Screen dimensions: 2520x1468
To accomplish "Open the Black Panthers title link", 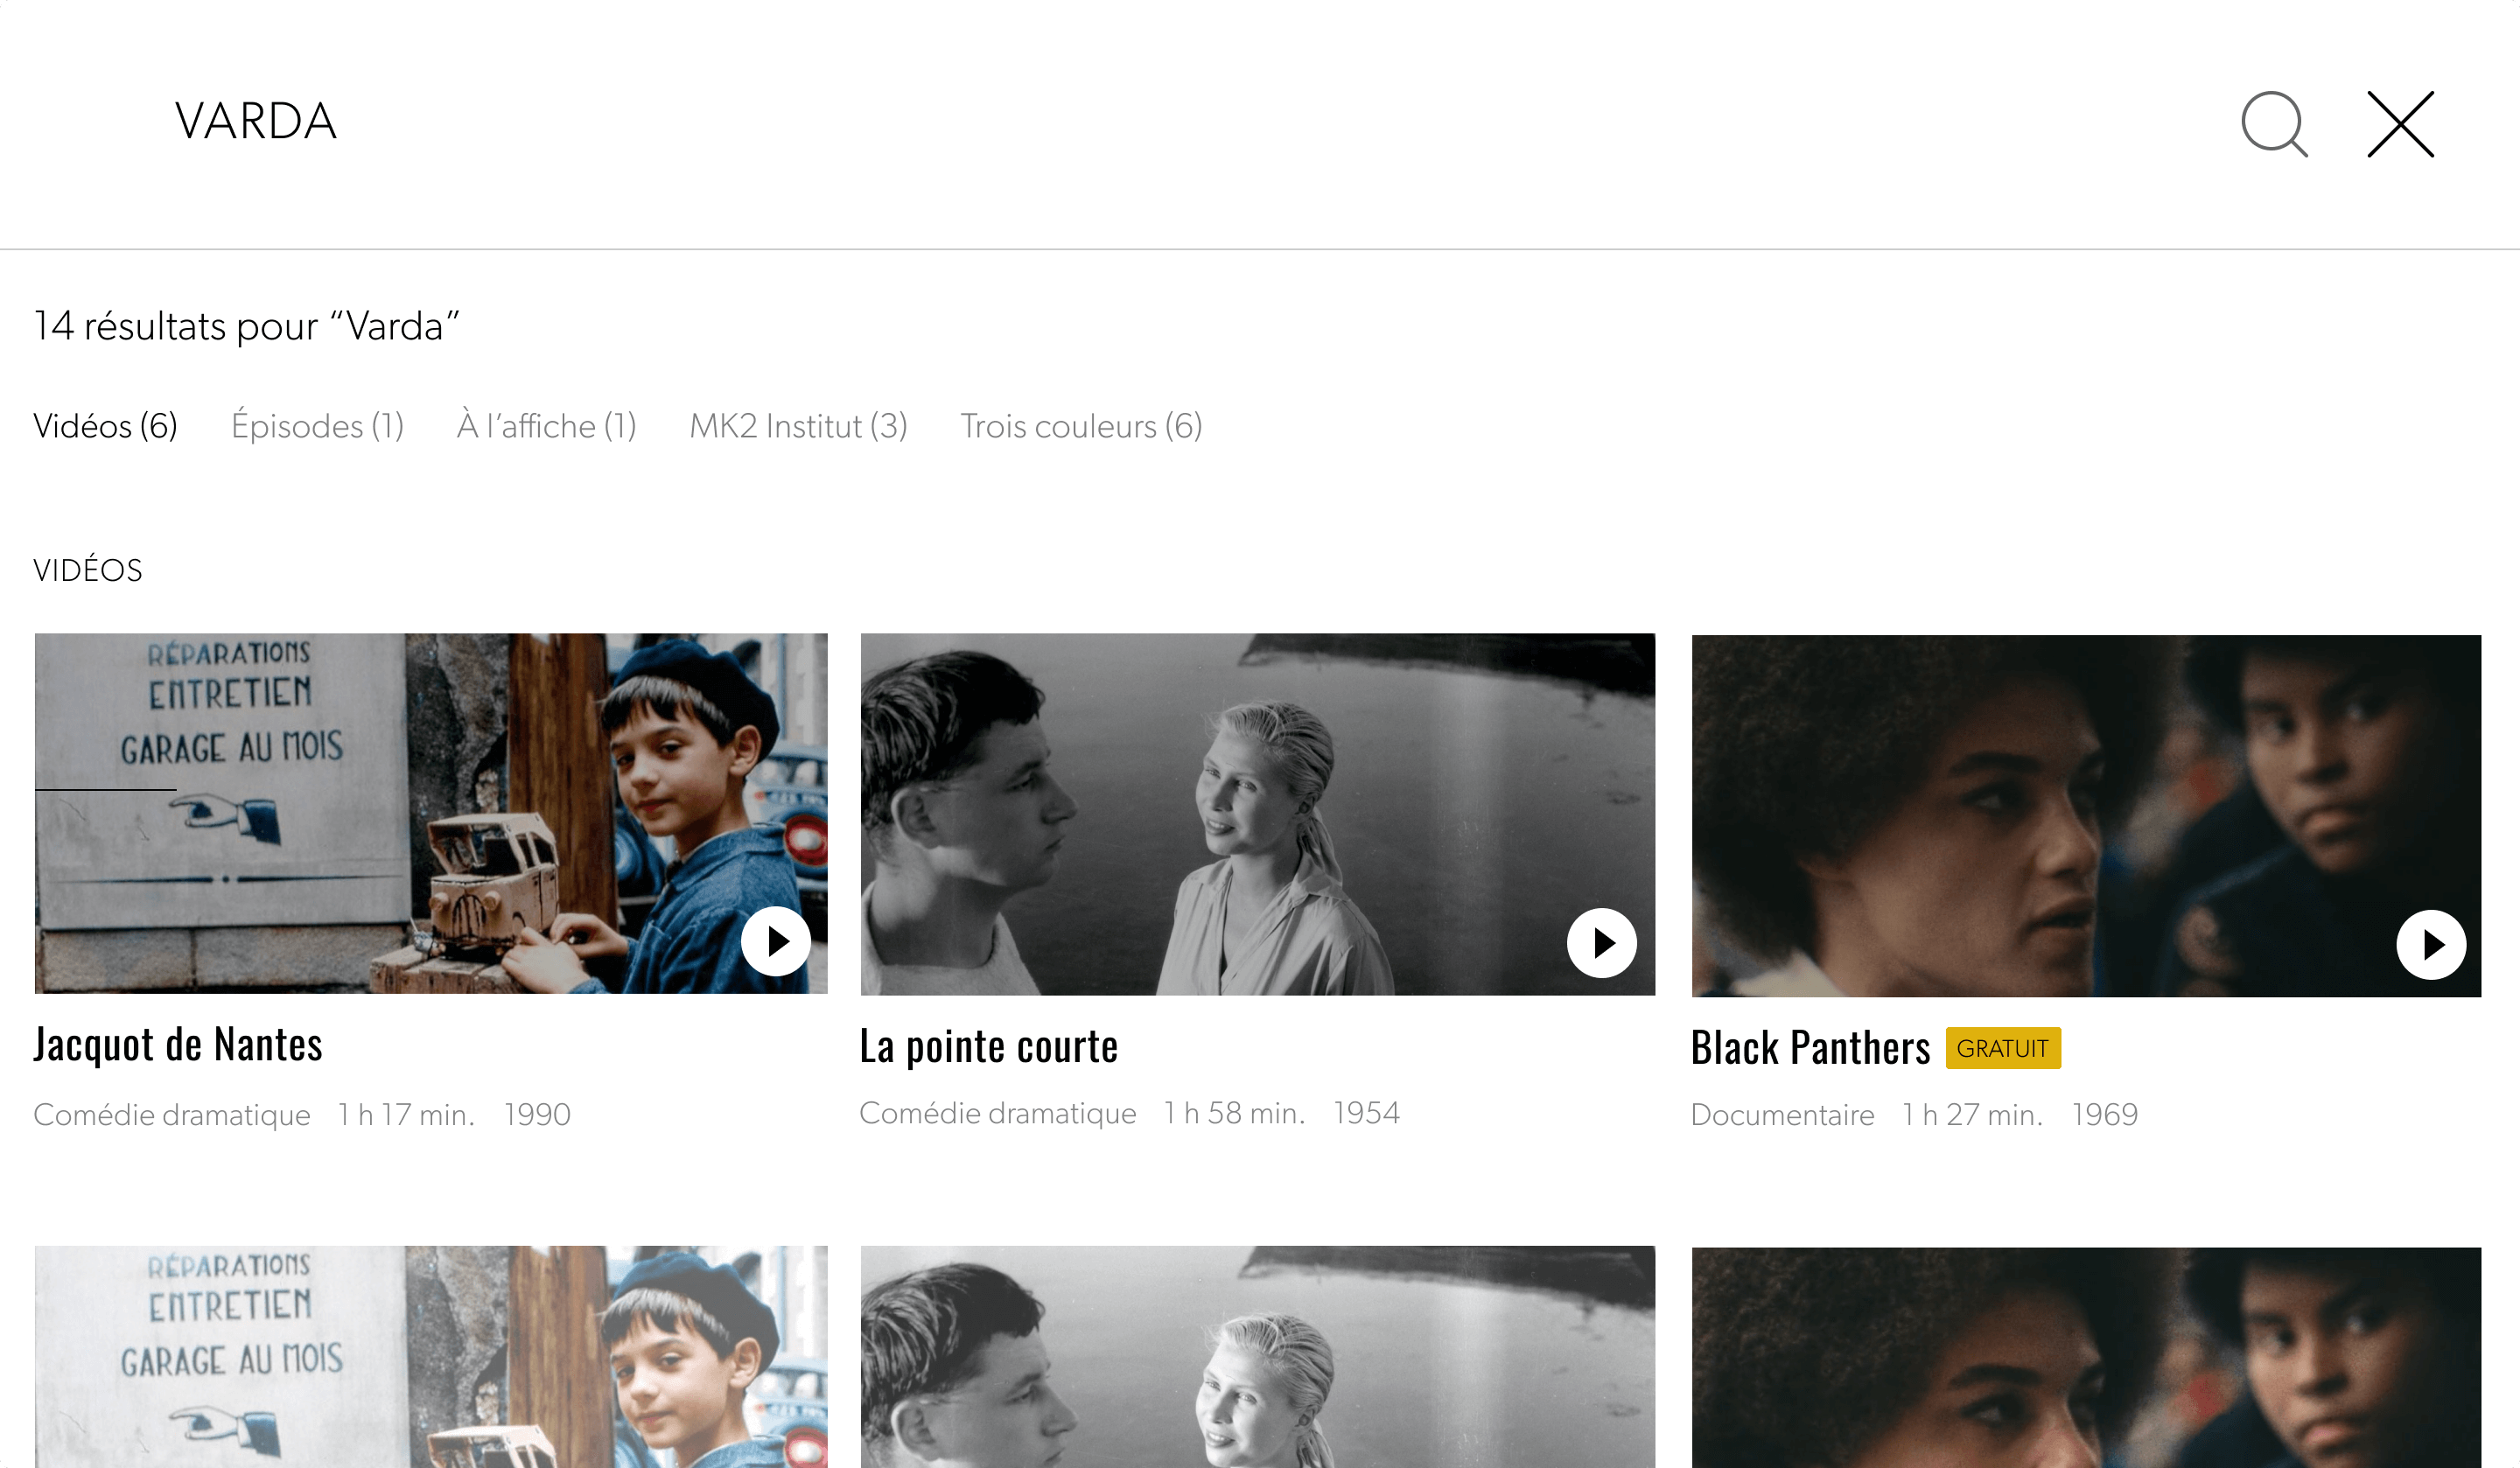I will (x=1810, y=1048).
